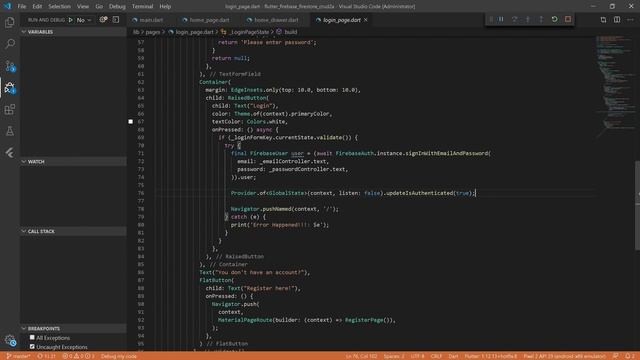Click the Open Changes icon in editor actions

603,20
